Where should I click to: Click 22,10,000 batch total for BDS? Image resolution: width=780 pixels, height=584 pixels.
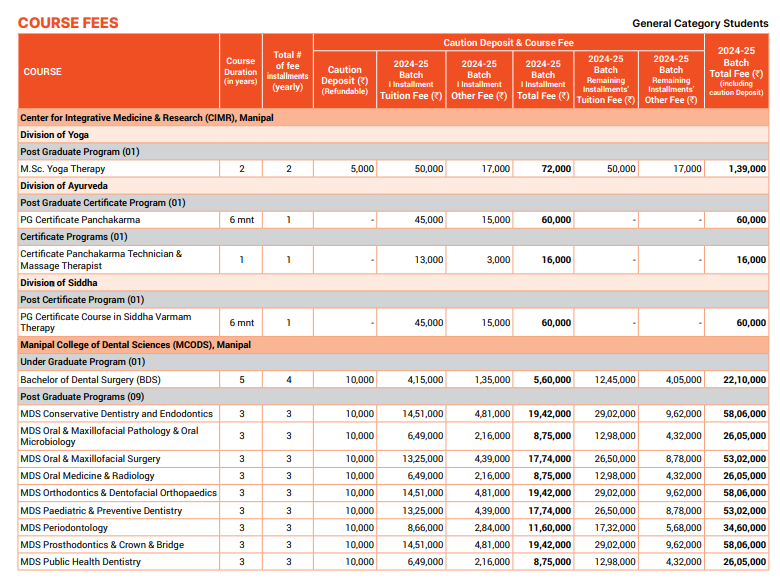click(x=744, y=380)
